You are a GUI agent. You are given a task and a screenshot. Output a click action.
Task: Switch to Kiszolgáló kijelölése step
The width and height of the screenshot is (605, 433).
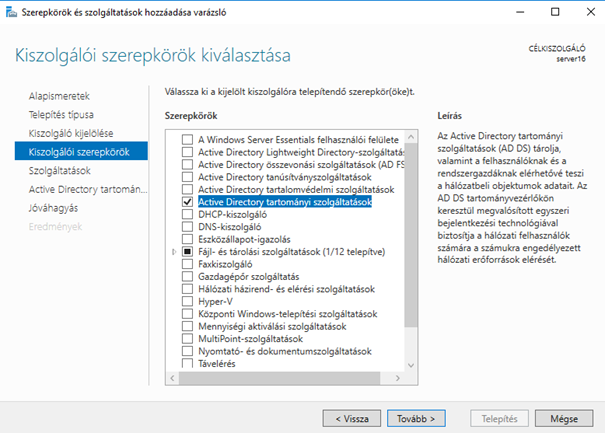[x=71, y=132]
